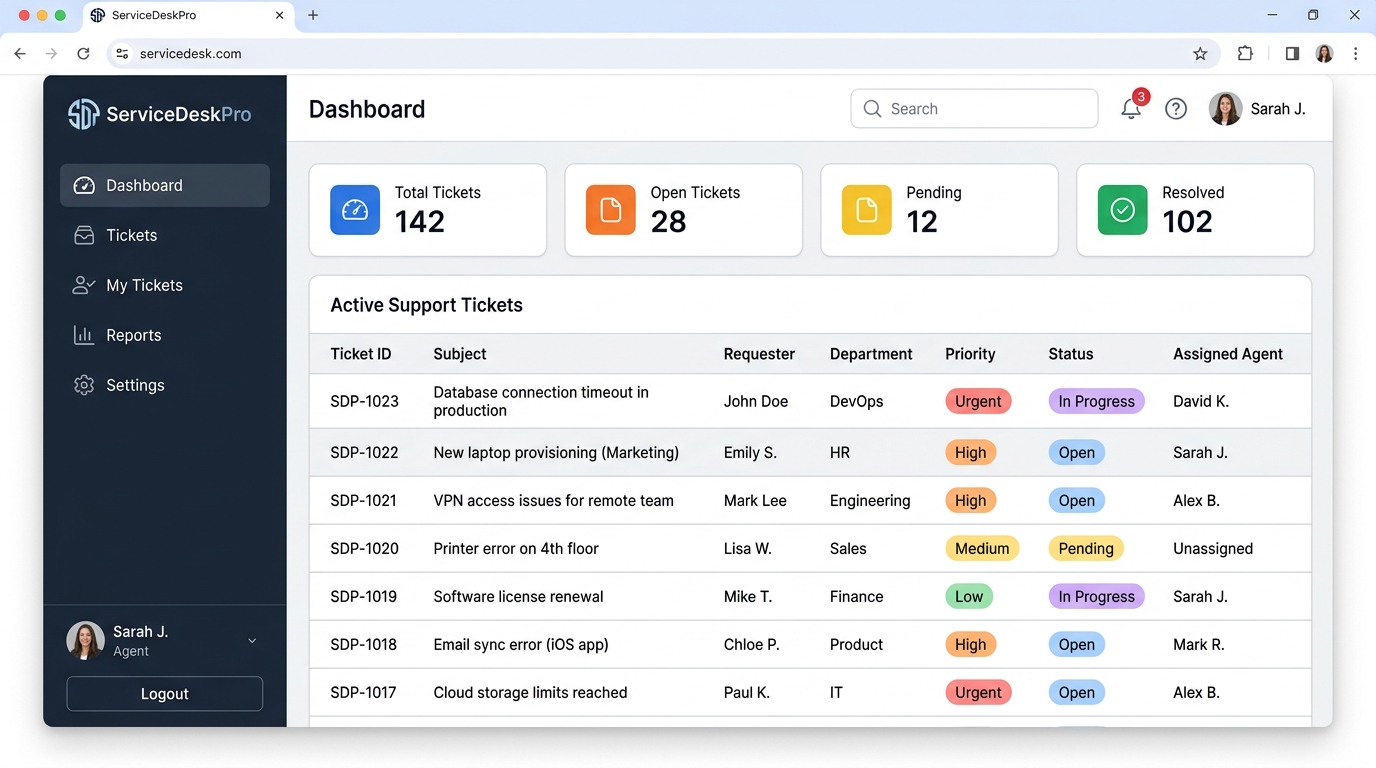
Task: Click the Status column header
Action: 1071,354
